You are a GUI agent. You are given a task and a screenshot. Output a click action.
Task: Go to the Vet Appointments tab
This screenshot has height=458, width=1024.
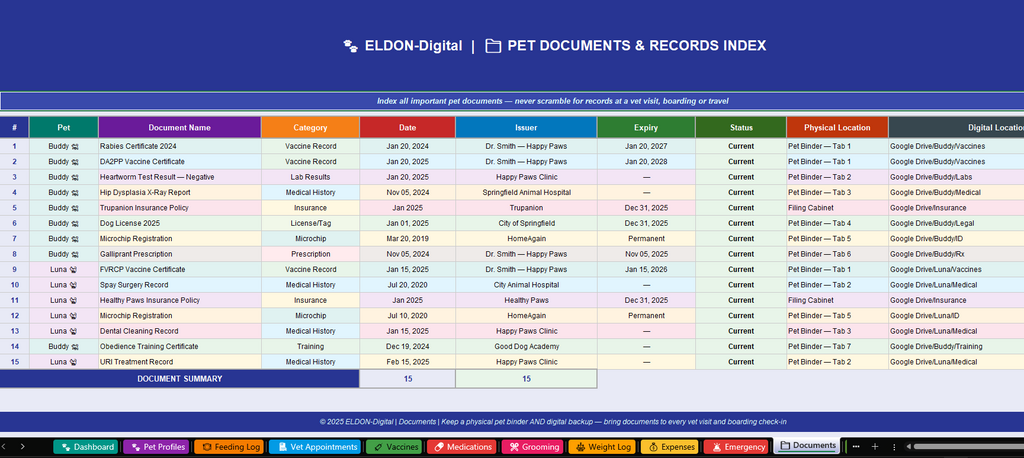[x=314, y=447]
